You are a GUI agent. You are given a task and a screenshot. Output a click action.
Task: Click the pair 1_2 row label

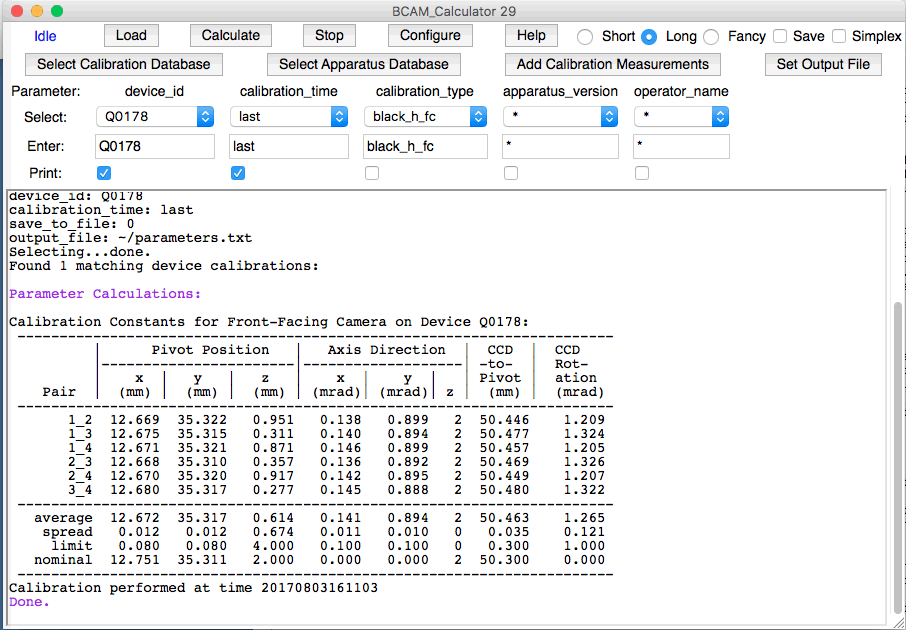coord(80,420)
